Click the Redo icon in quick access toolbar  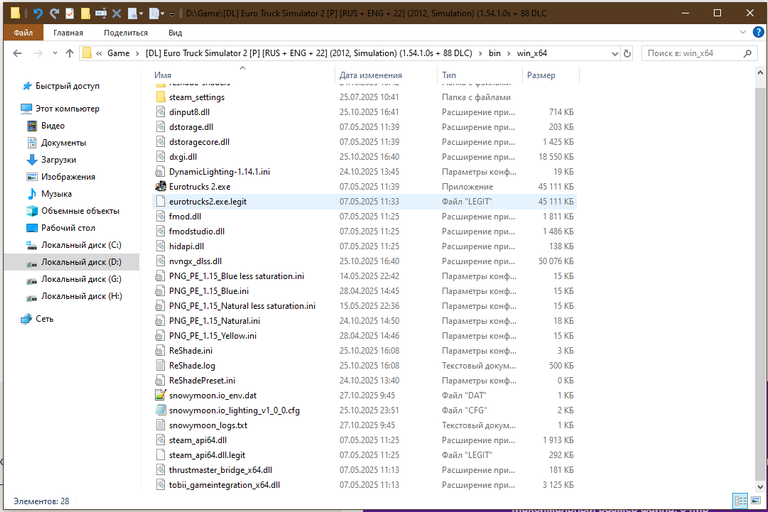tap(54, 13)
